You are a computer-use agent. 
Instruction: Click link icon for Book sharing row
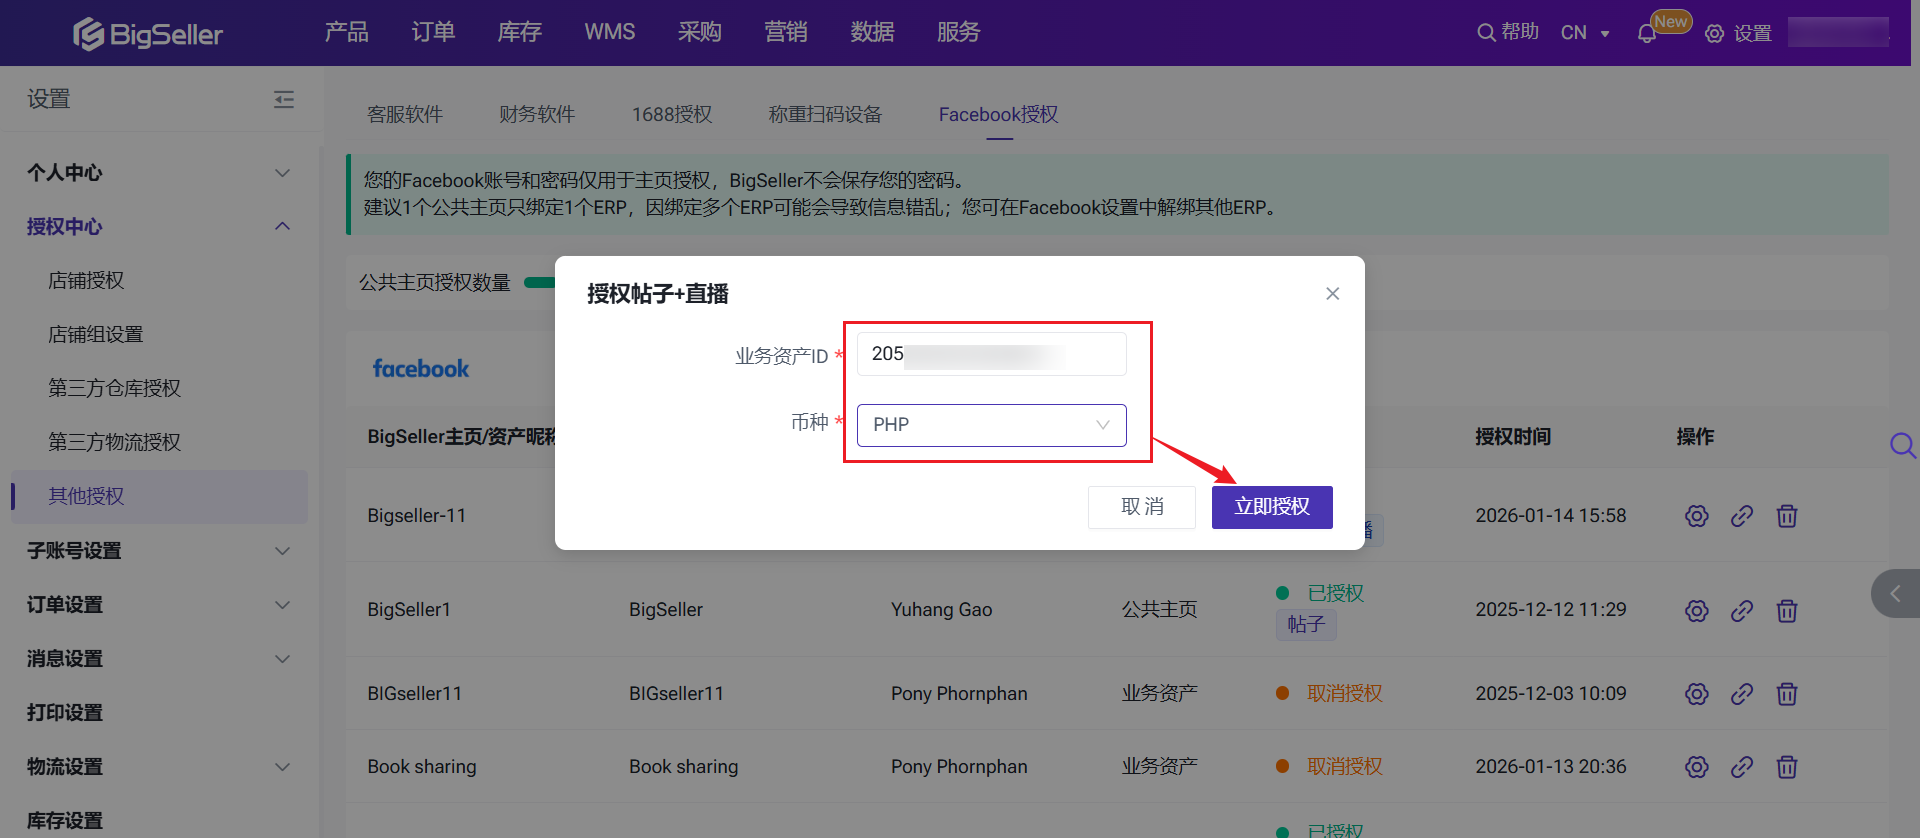tap(1742, 767)
